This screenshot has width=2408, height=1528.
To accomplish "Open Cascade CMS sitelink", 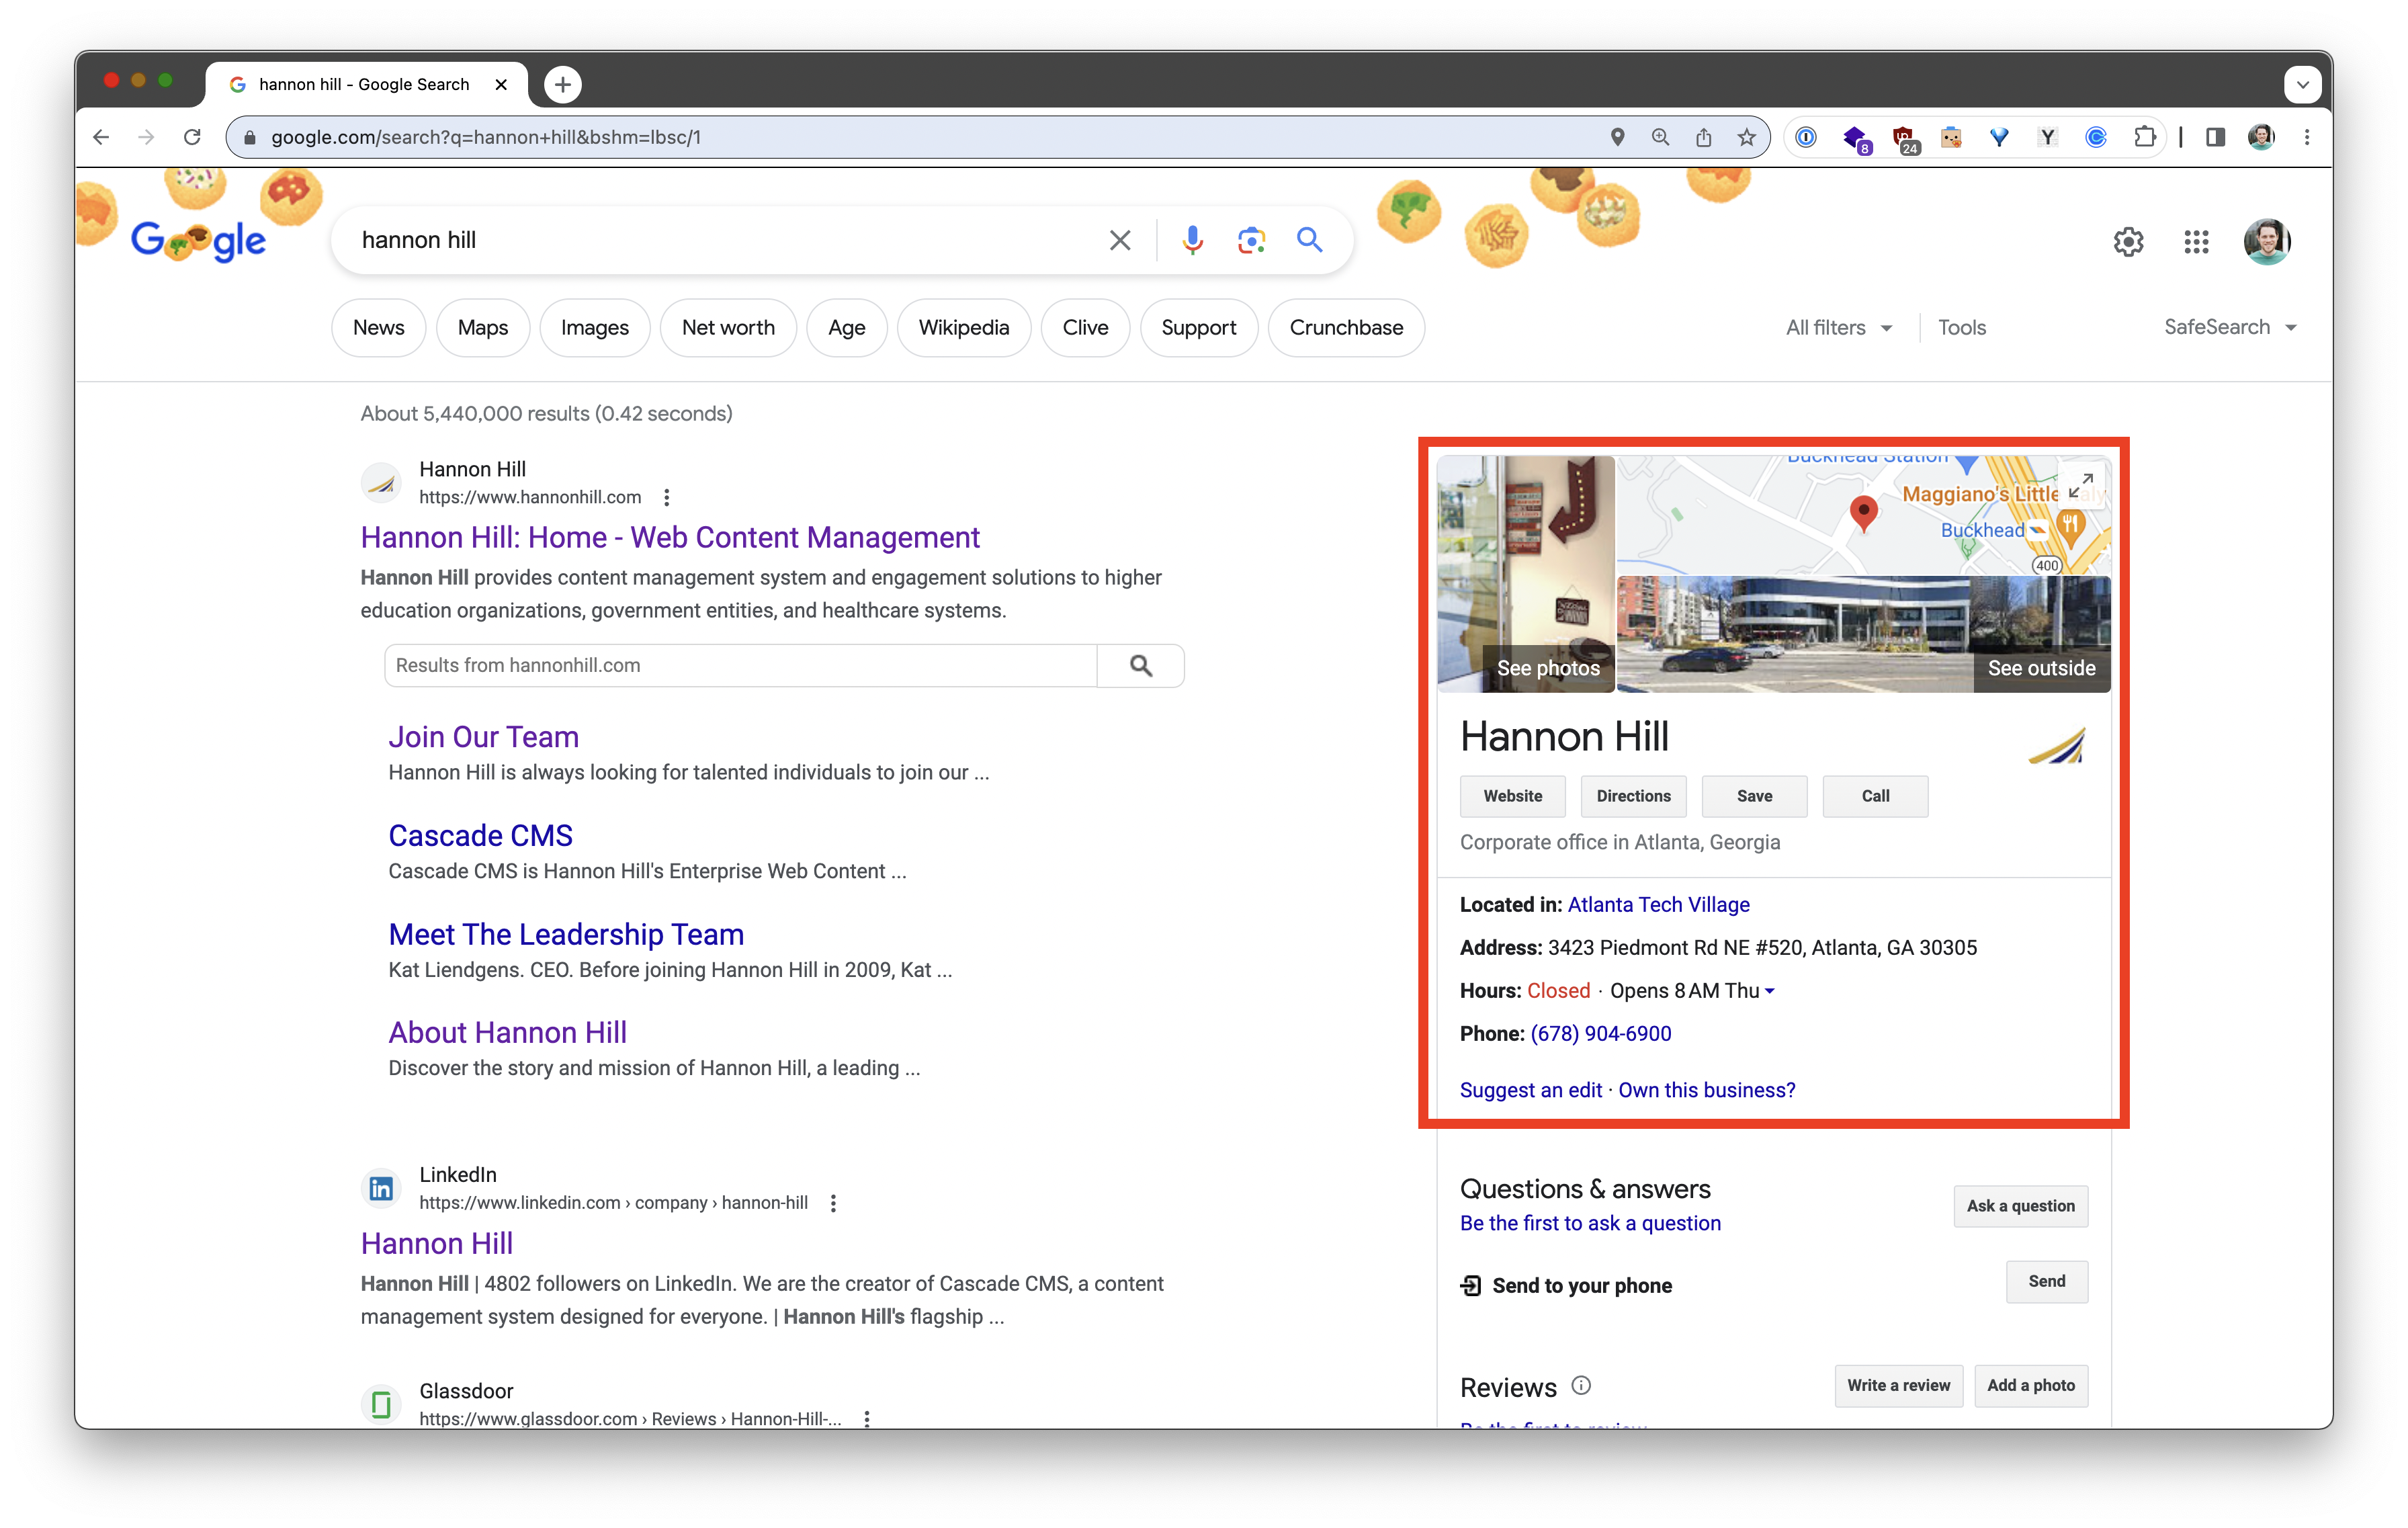I will [x=480, y=835].
